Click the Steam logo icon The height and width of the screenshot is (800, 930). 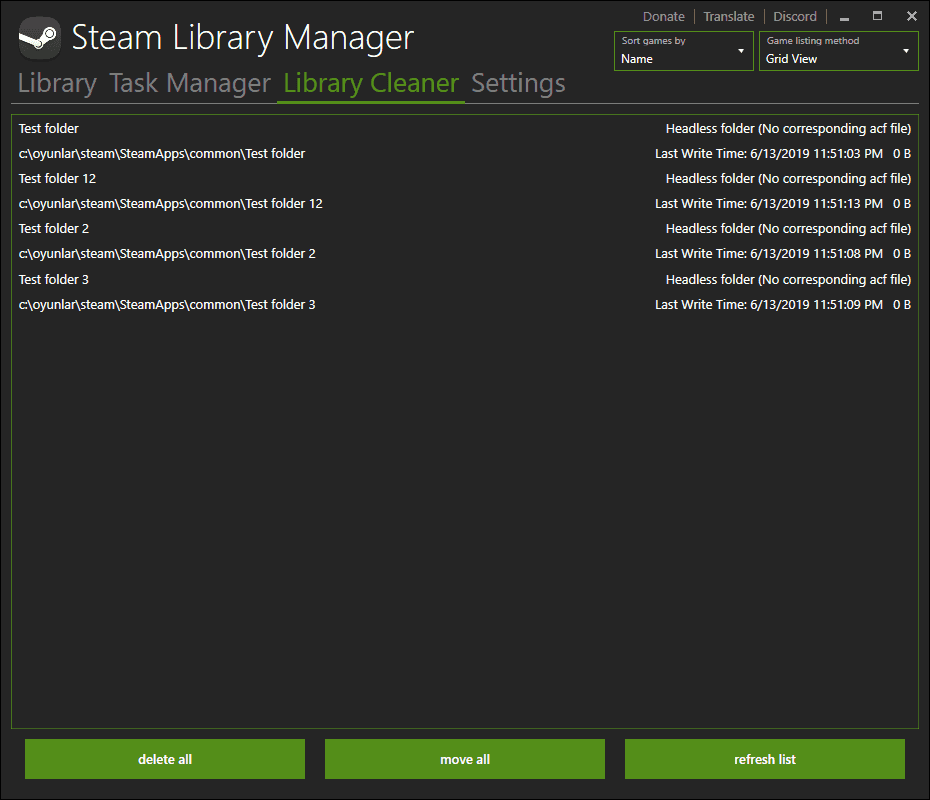point(40,38)
